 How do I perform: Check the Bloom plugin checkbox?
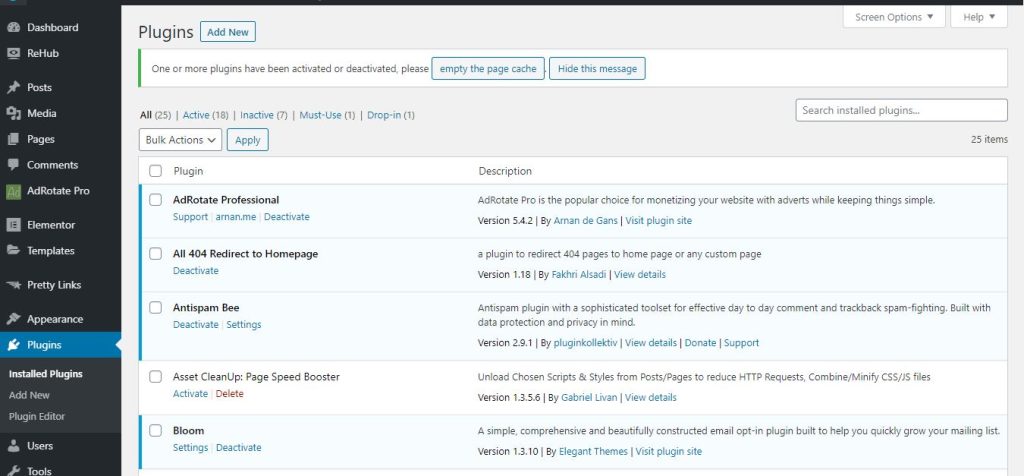click(155, 430)
